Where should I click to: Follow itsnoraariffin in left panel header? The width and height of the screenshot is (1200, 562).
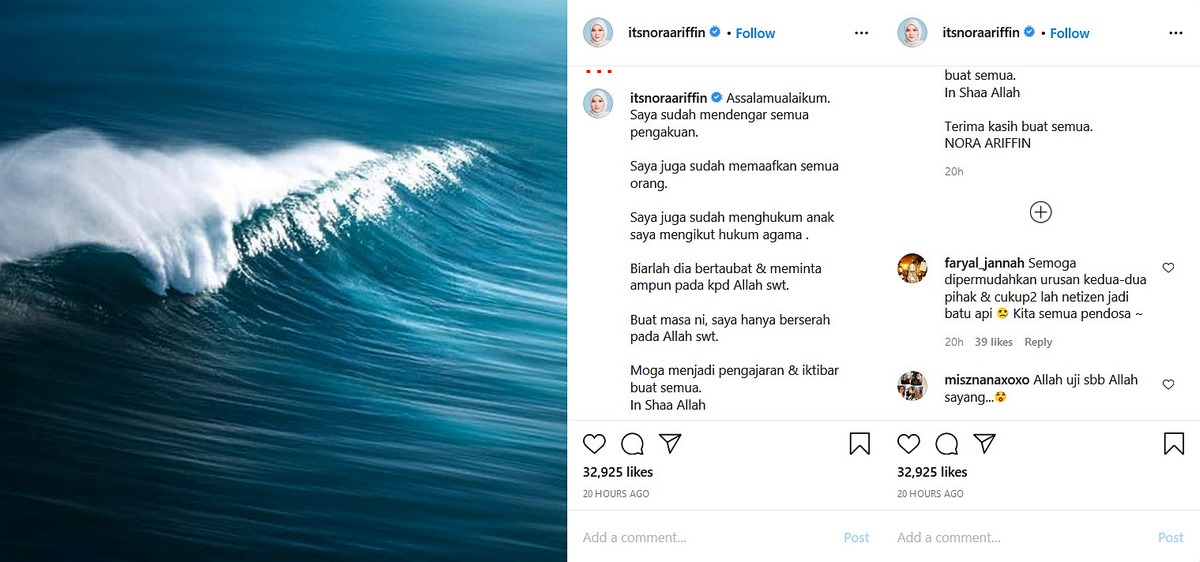click(x=755, y=33)
